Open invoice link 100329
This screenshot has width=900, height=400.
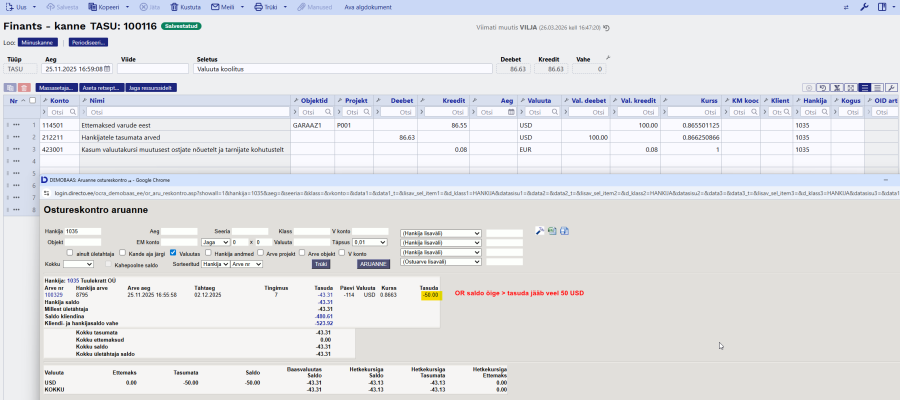(54, 295)
